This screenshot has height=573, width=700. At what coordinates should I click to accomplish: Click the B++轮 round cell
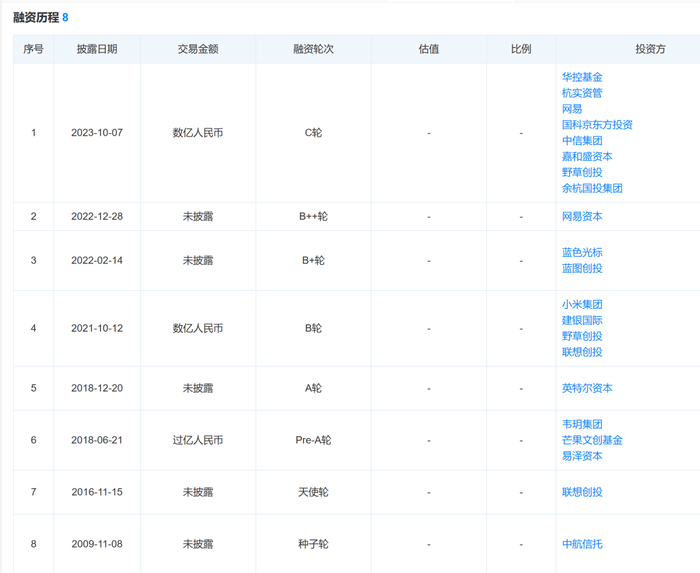(x=313, y=216)
